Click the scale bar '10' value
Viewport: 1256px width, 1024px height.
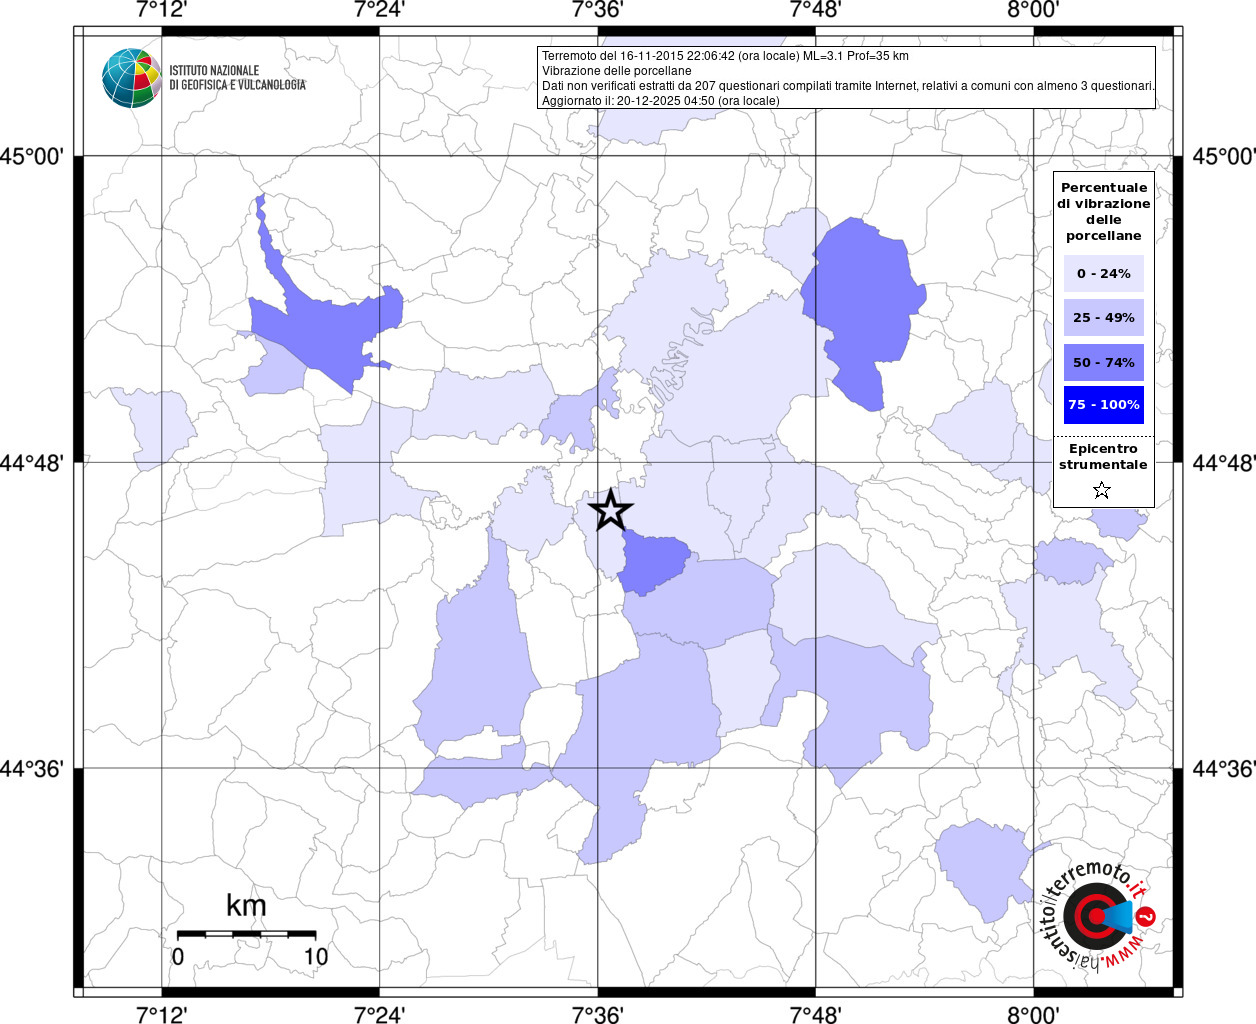pyautogui.click(x=316, y=957)
